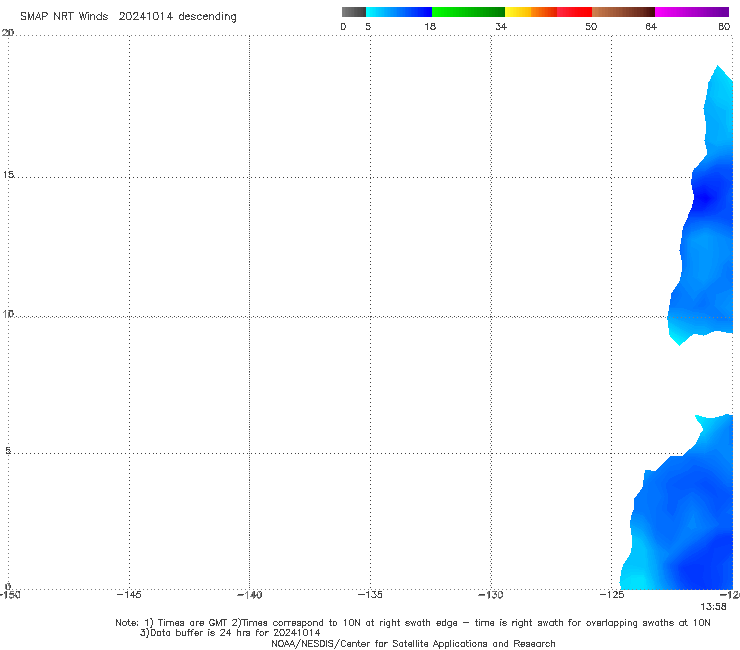This screenshot has height=650, width=740.
Task: Click the magenta segment of the color bar
Action: point(692,12)
